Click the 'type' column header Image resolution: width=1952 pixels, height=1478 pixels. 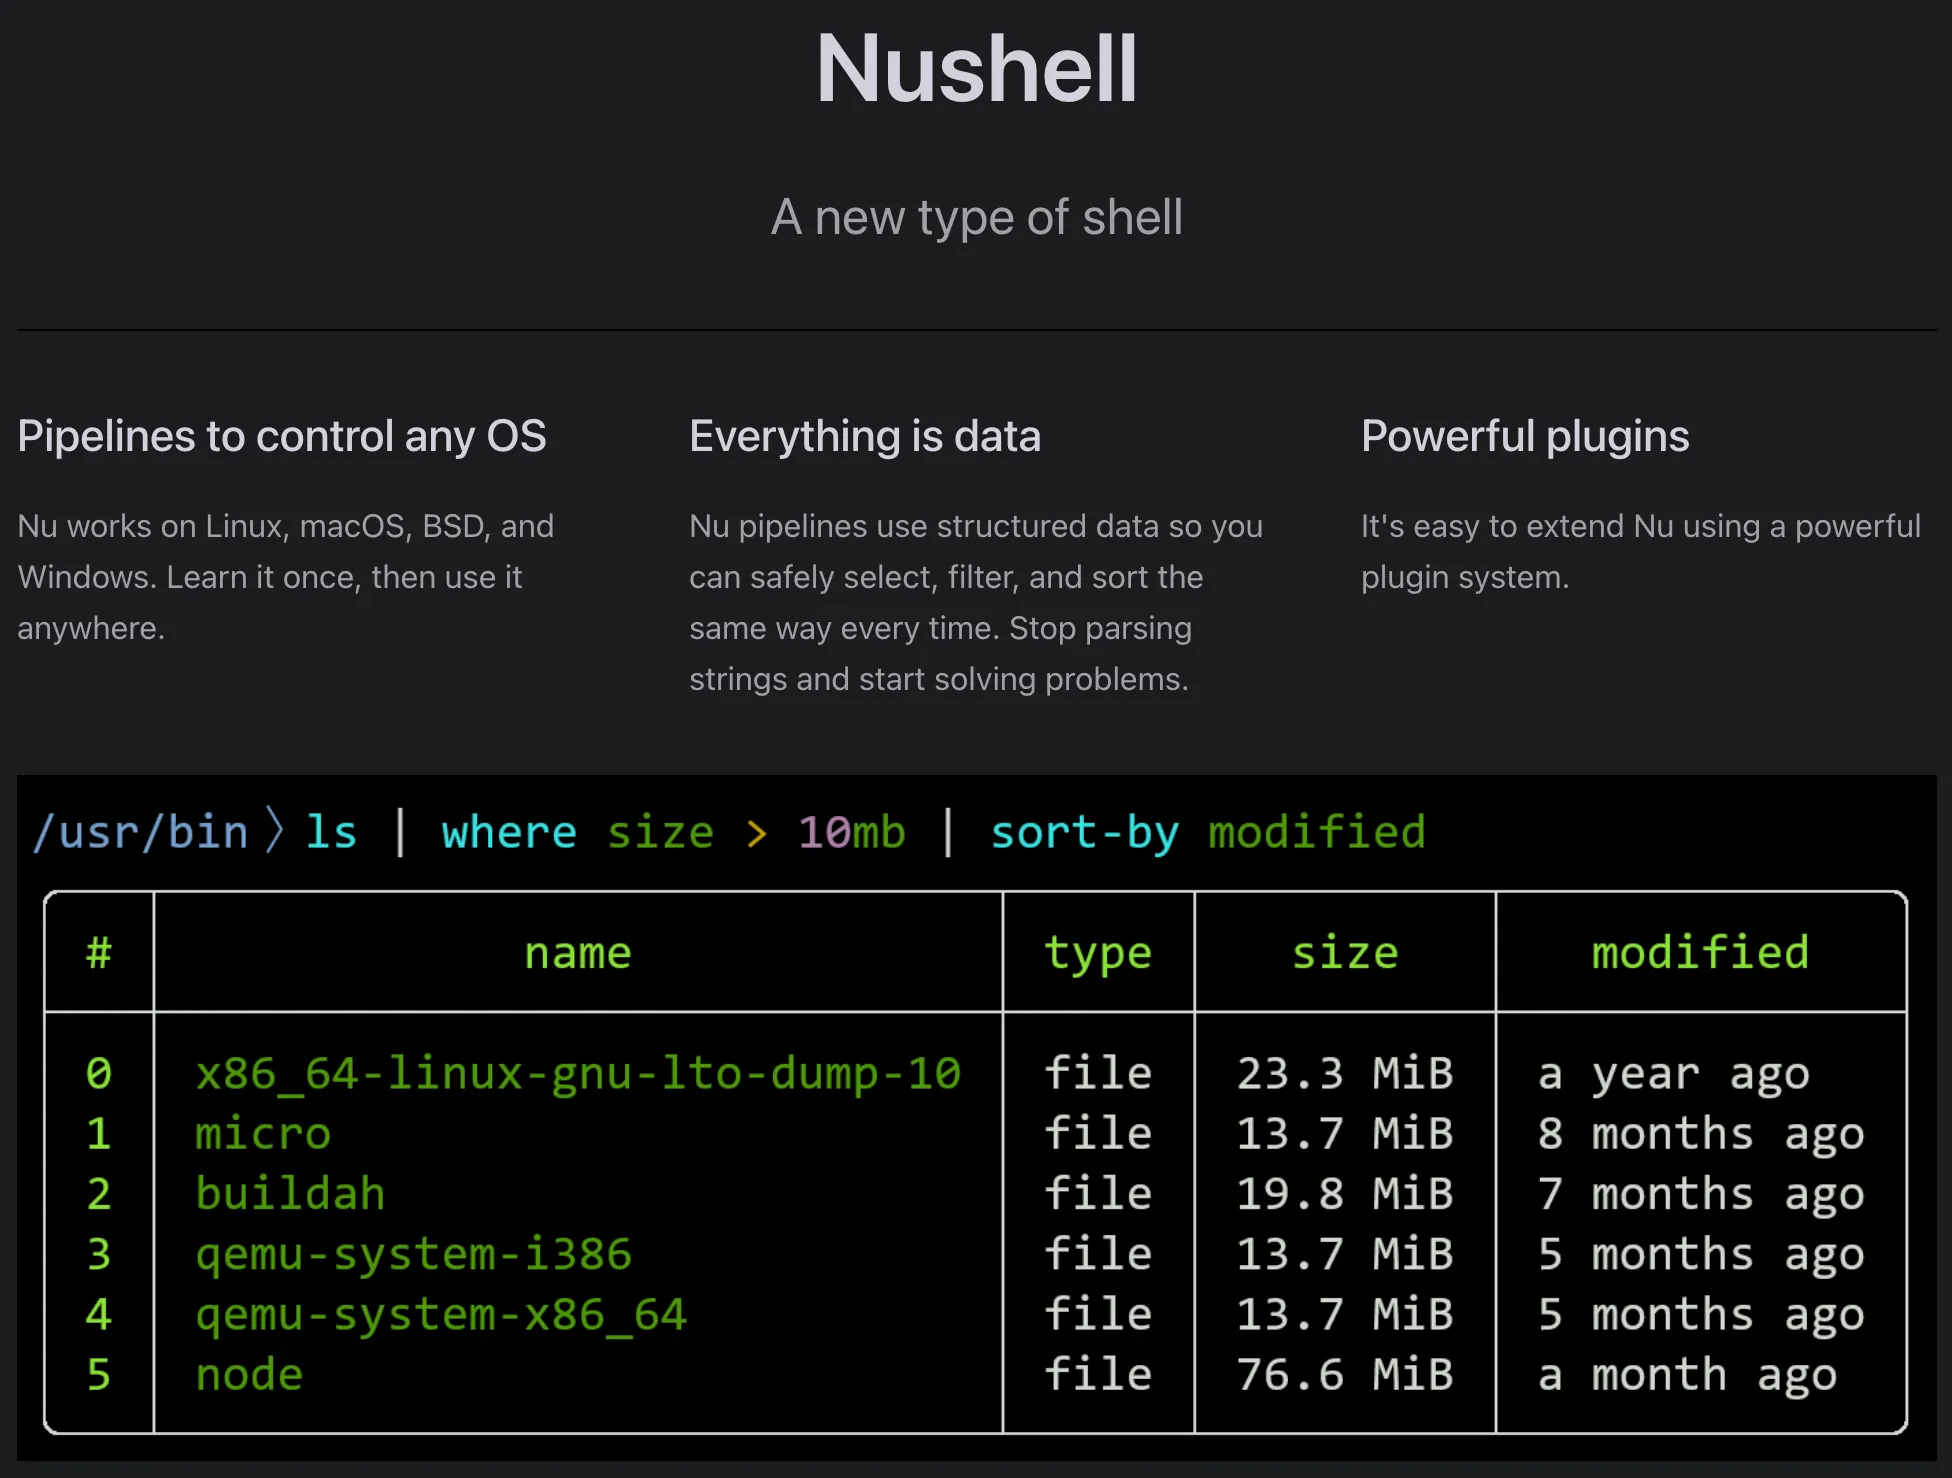(x=1098, y=954)
